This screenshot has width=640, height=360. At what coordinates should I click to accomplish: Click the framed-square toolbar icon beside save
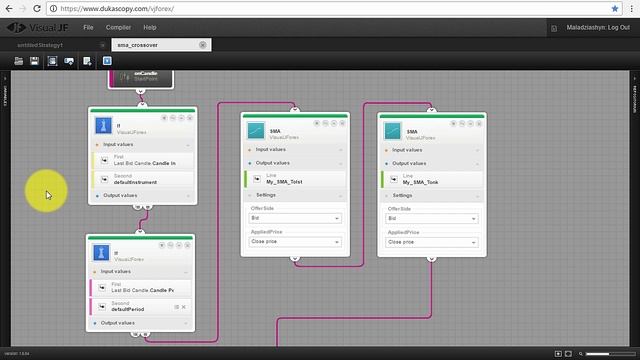(x=52, y=61)
